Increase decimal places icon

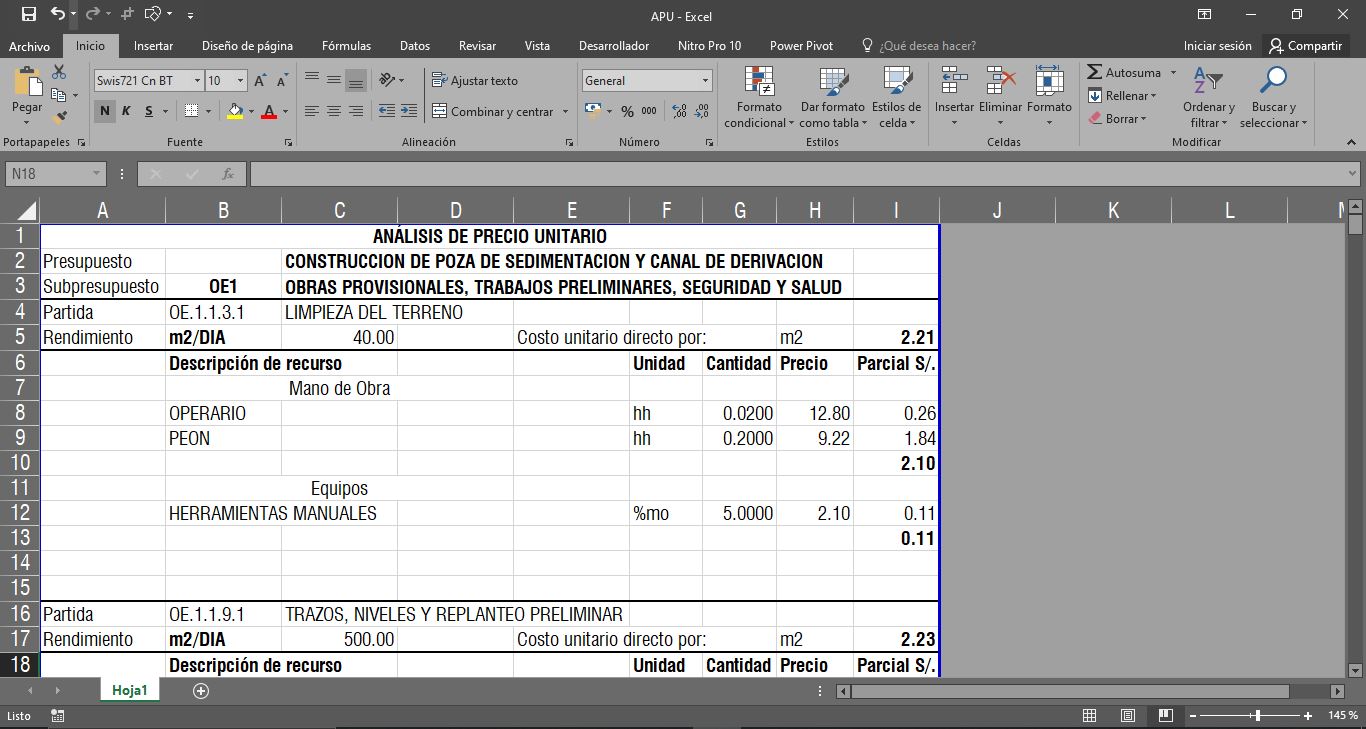(681, 111)
